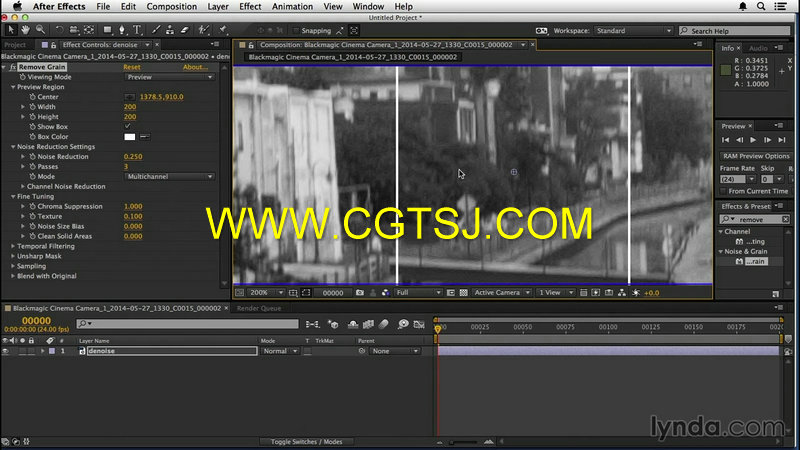Collapse the Fine Tuning group

[x=13, y=196]
